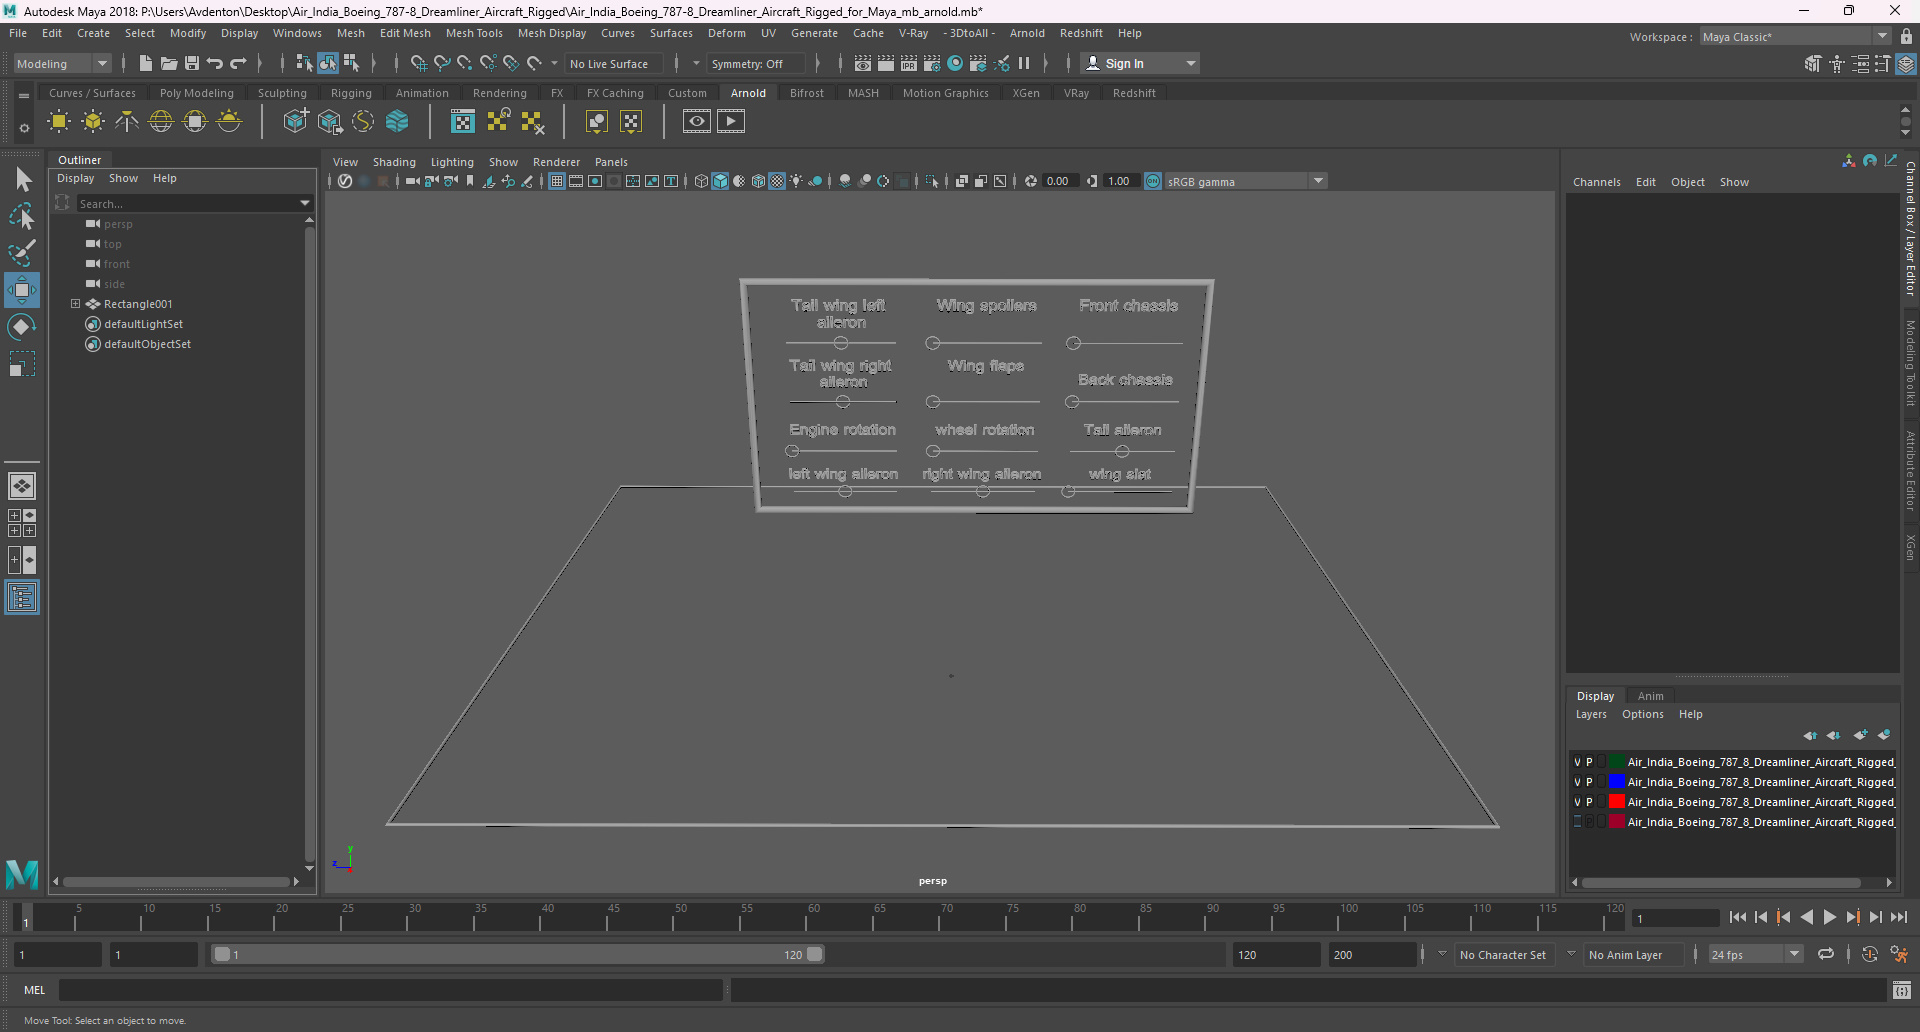Click the blue layer color swatch
Image resolution: width=1920 pixels, height=1032 pixels.
[x=1616, y=782]
